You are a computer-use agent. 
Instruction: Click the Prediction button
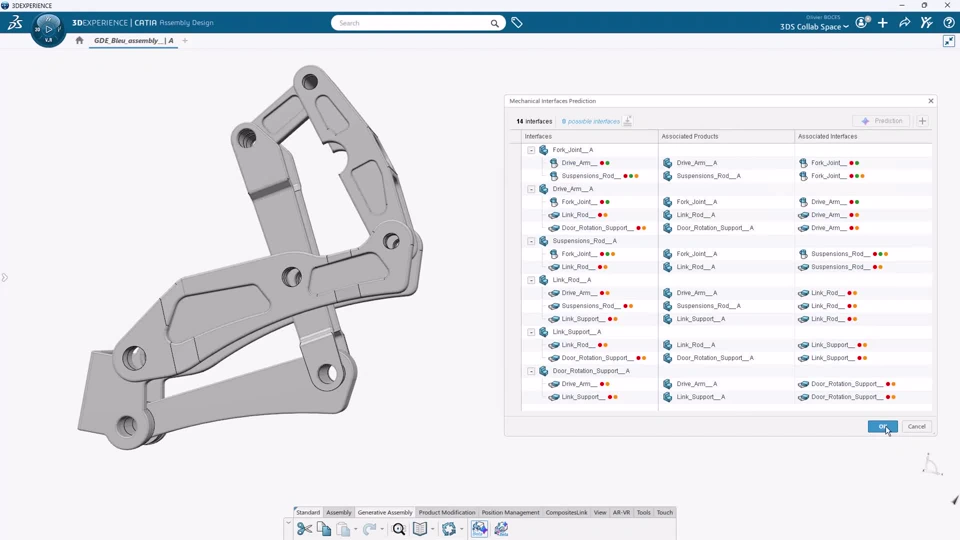(882, 121)
